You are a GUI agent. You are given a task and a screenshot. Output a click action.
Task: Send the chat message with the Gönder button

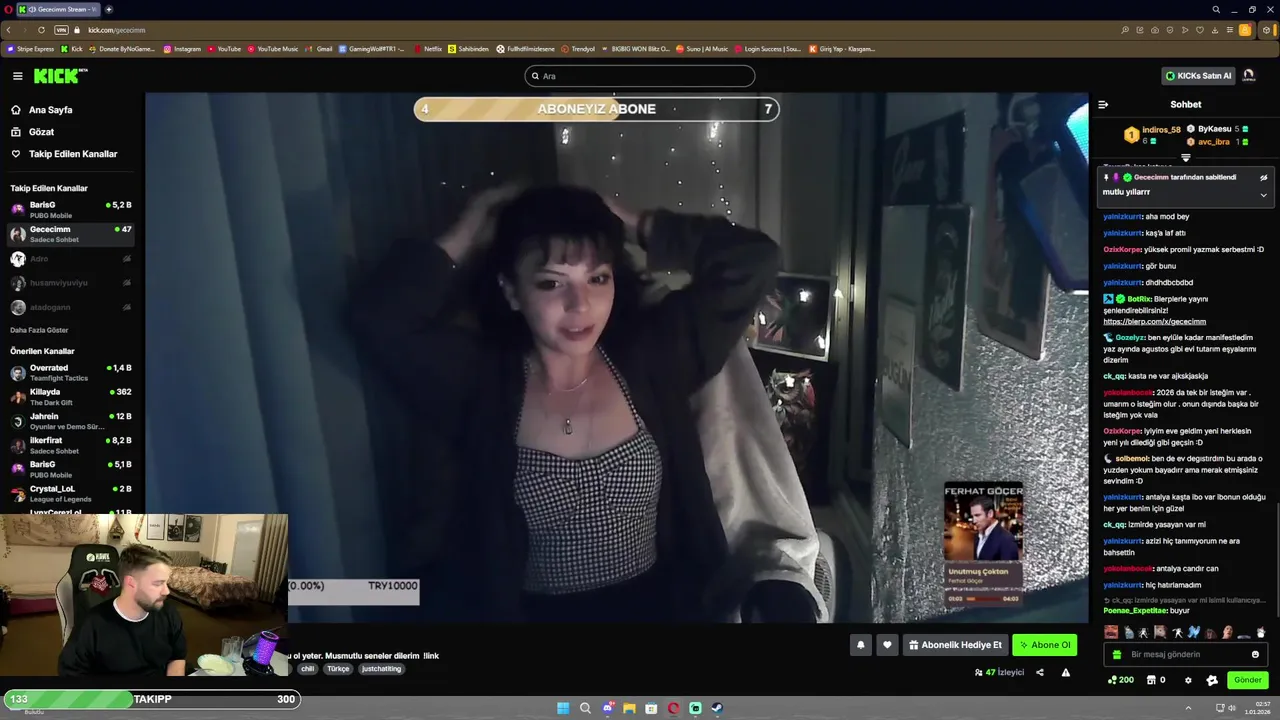(1247, 680)
